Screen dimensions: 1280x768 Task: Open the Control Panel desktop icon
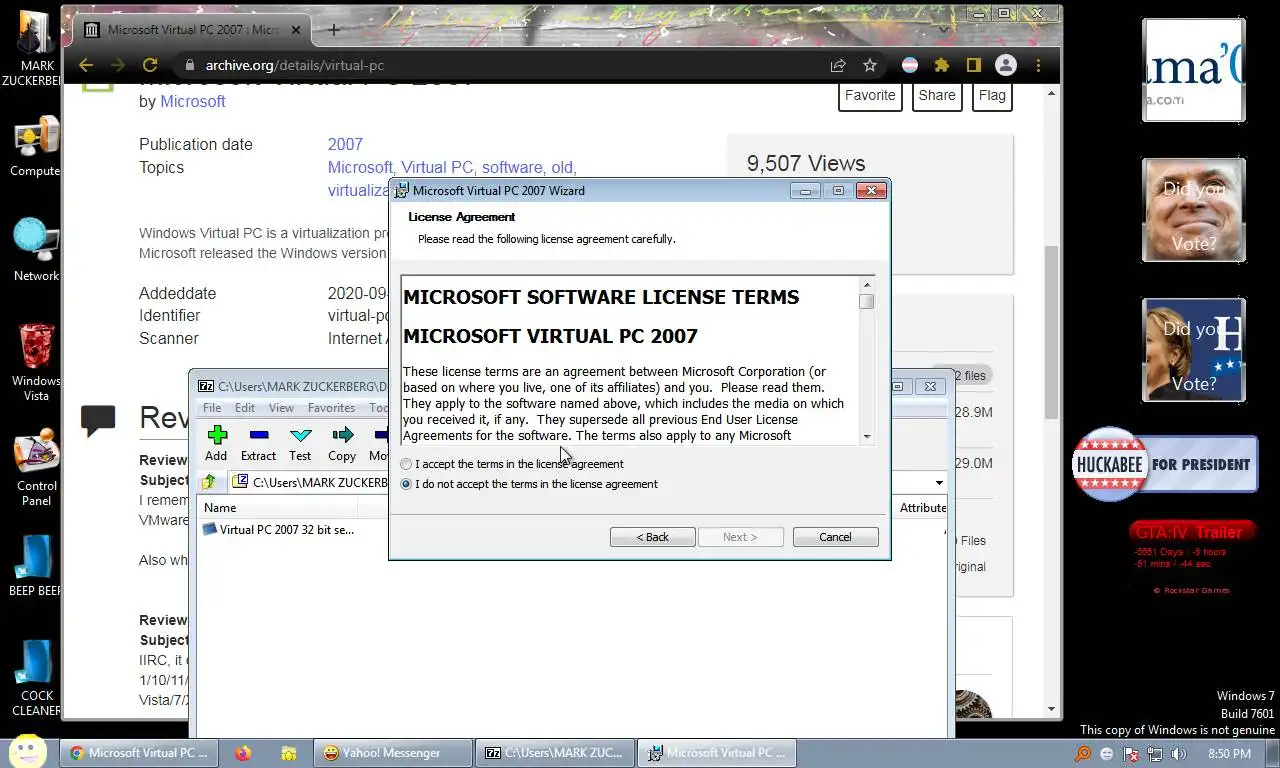[x=36, y=468]
